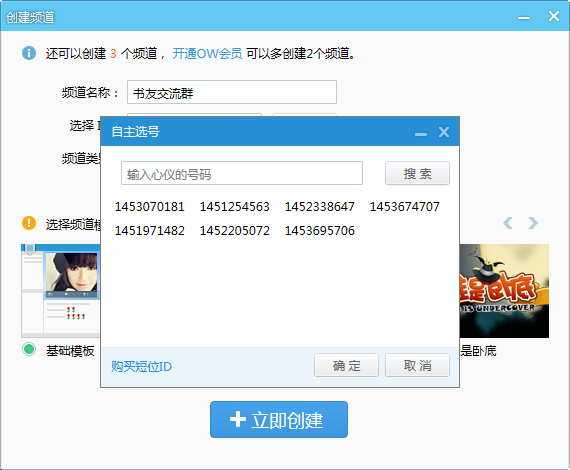Focus the 输入心仪的号码 search field
This screenshot has height=470, width=570.
click(x=242, y=173)
